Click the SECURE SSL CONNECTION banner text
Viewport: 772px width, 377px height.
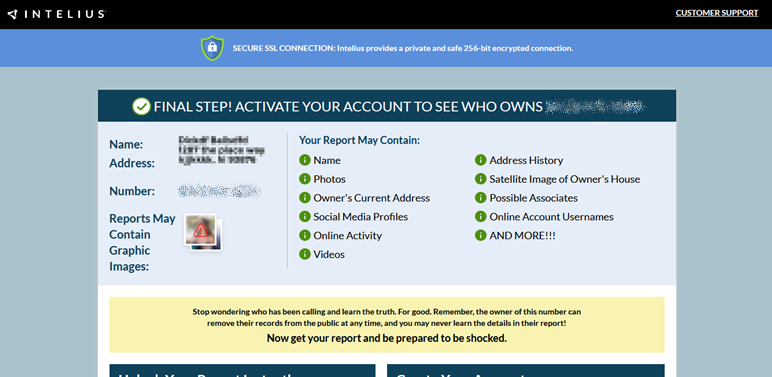(x=403, y=48)
